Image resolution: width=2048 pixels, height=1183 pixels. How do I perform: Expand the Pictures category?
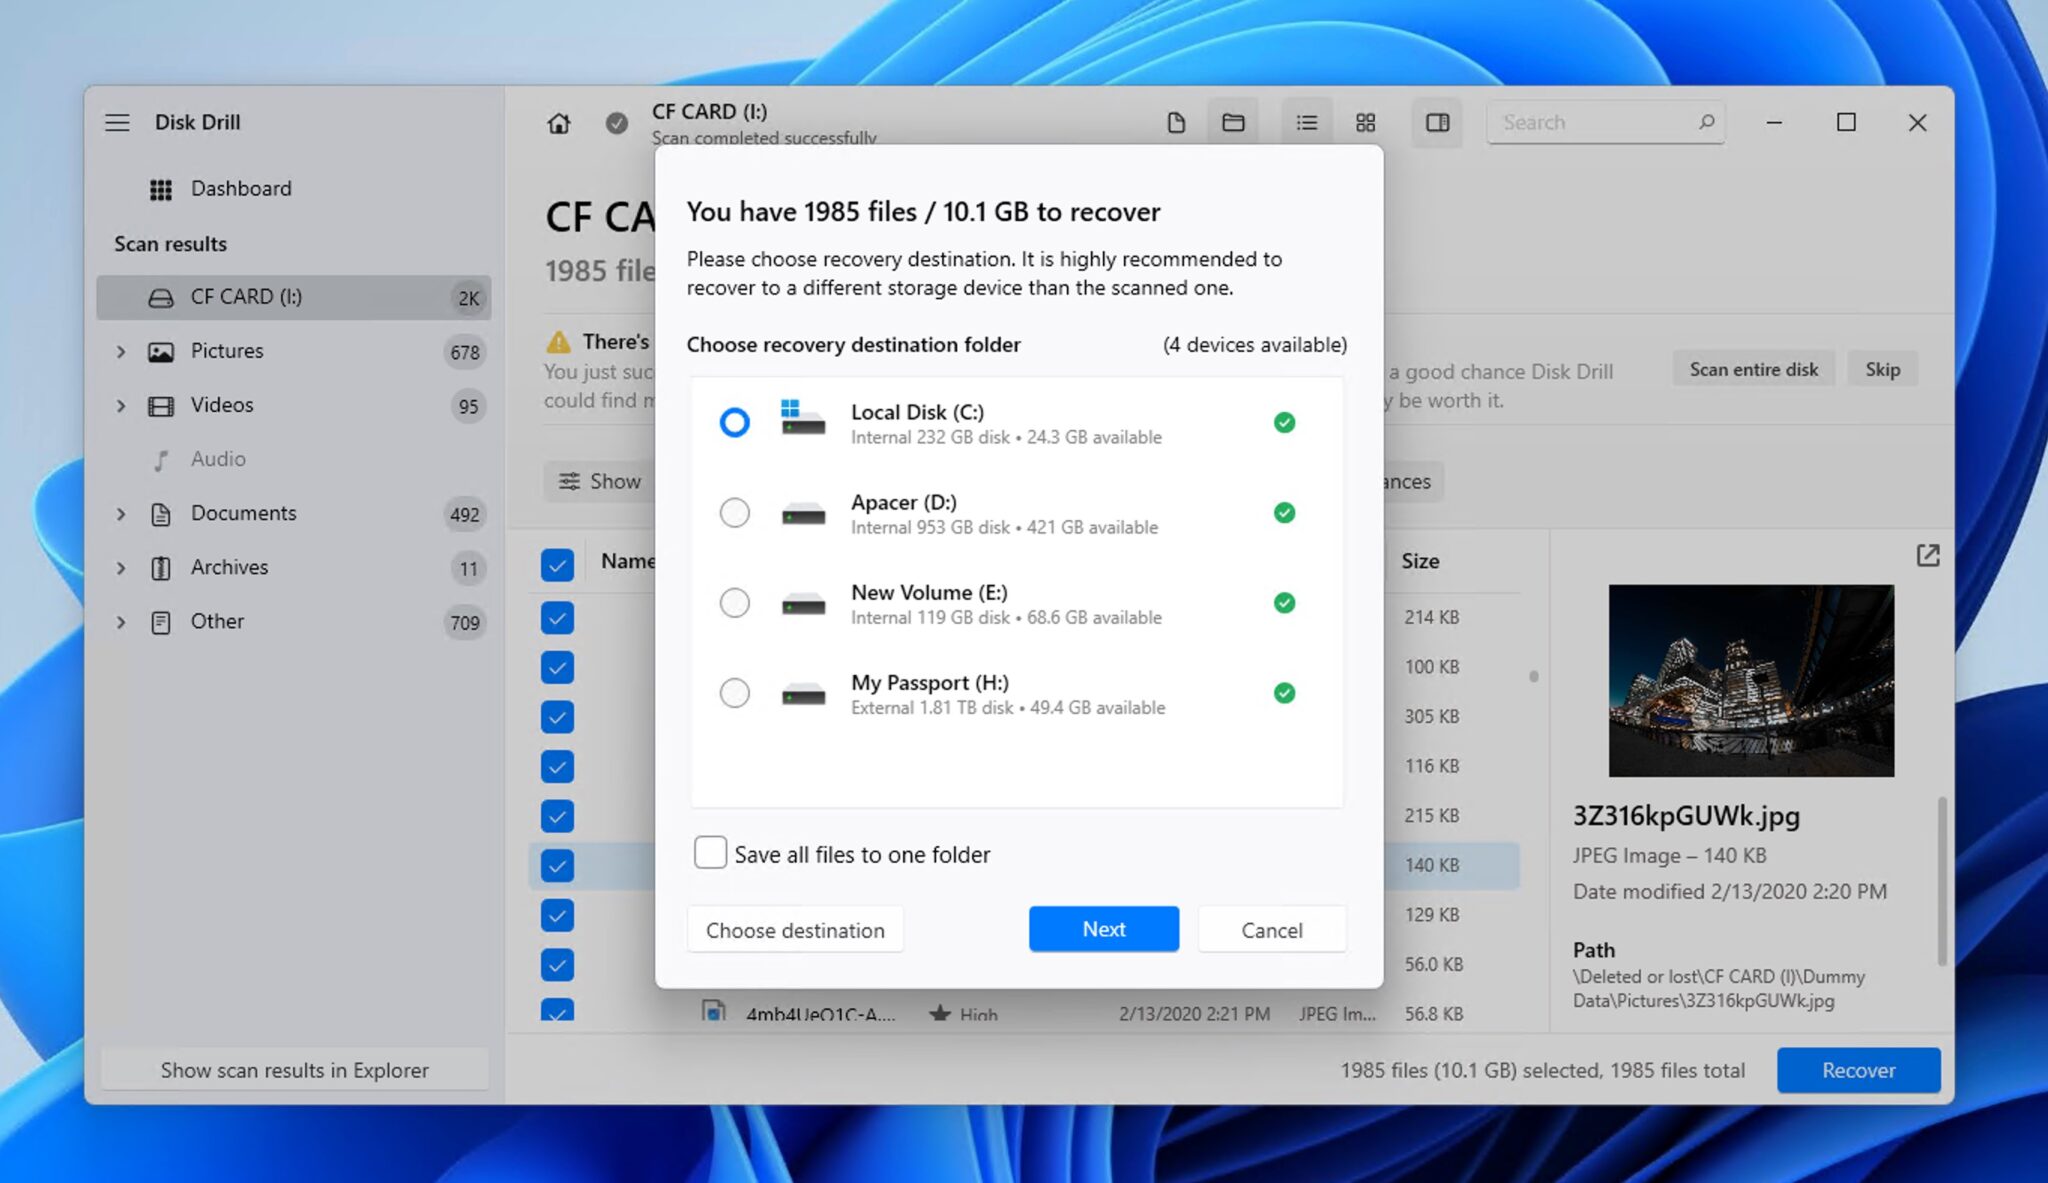coord(120,352)
